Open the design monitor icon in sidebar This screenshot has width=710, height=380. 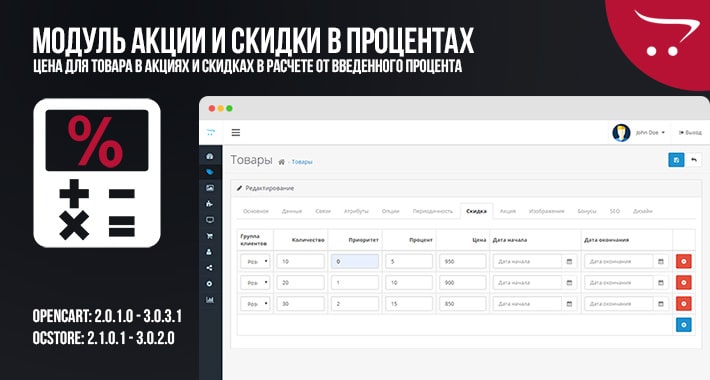[x=210, y=220]
